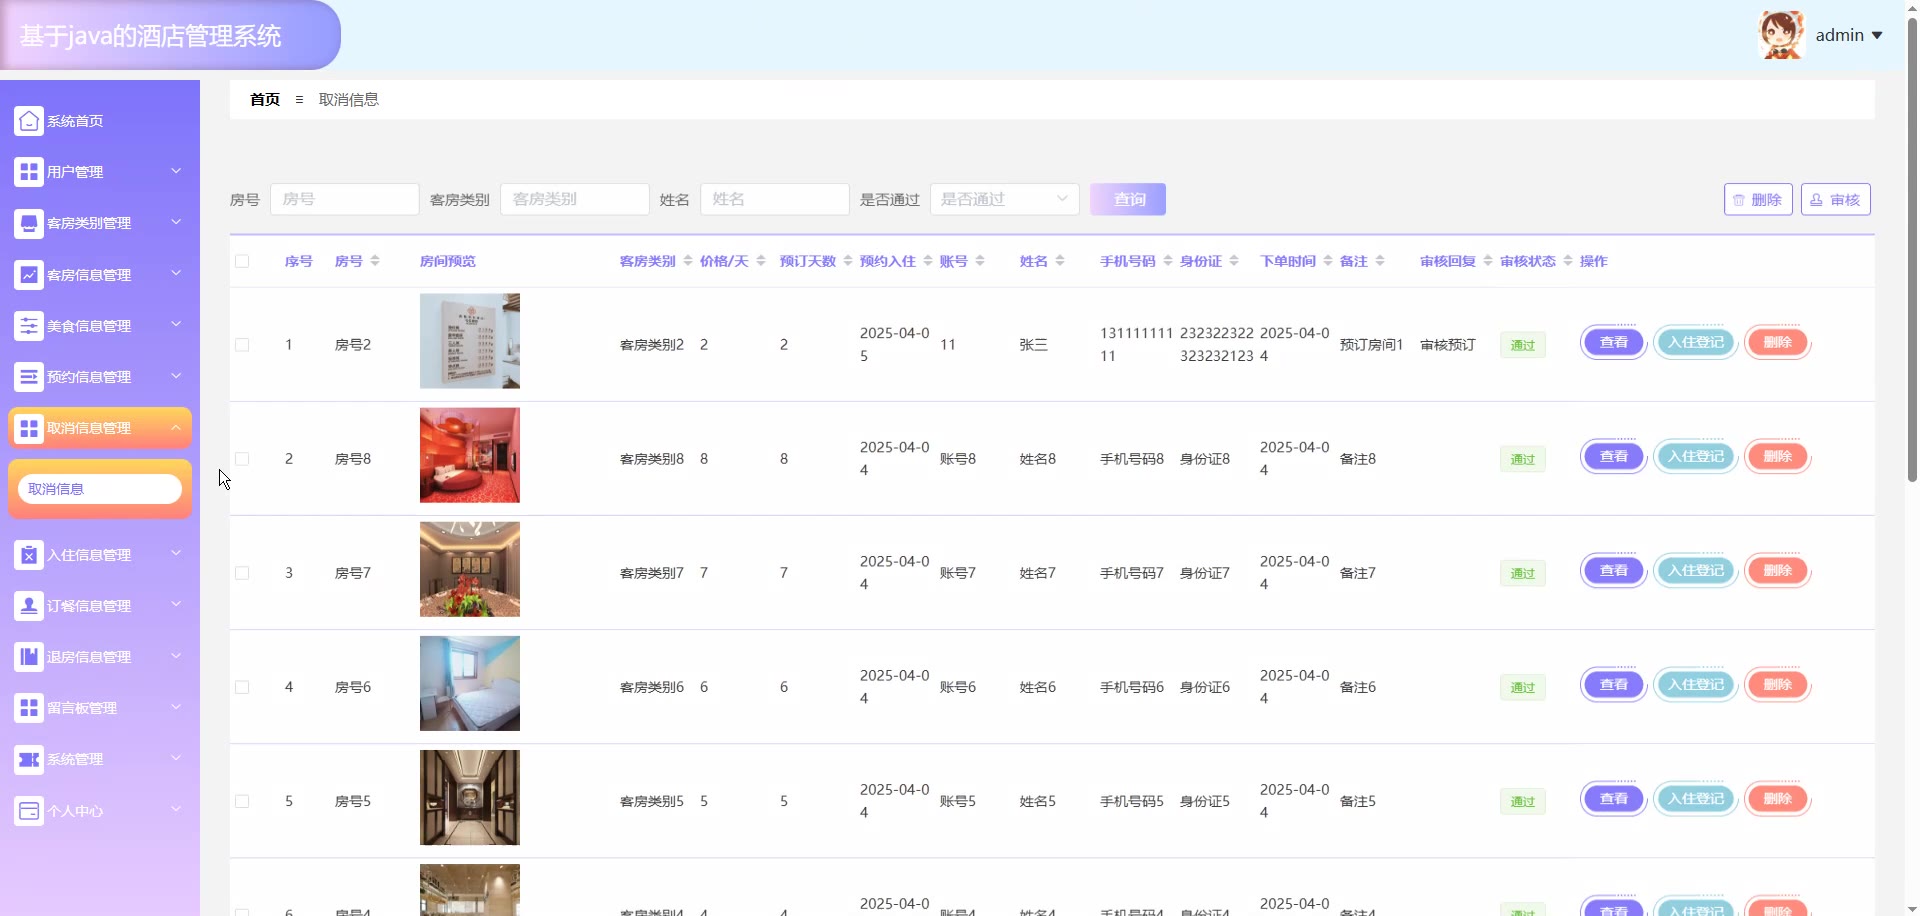Check the row for 房号7

point(242,573)
